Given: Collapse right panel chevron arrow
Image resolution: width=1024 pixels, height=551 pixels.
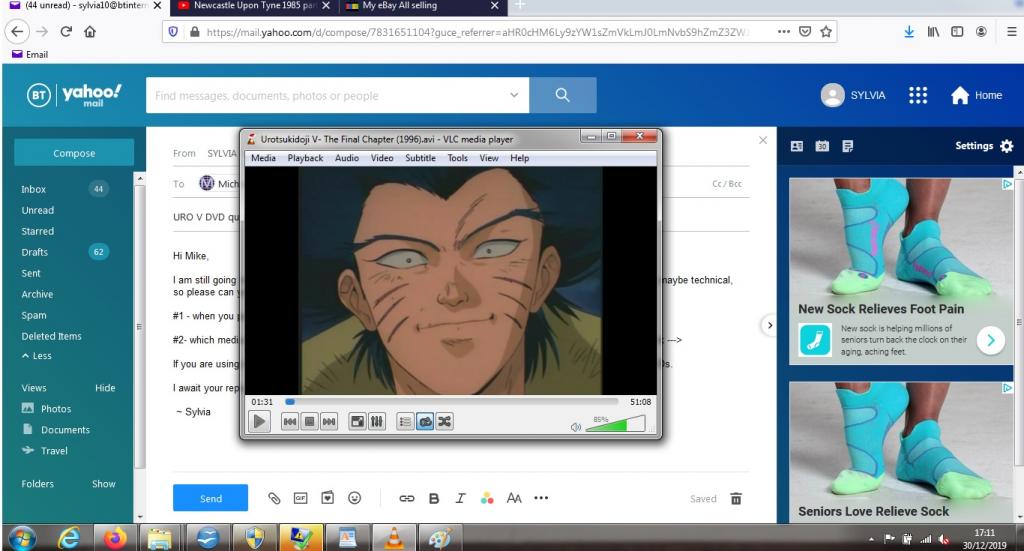Looking at the screenshot, I should (769, 325).
